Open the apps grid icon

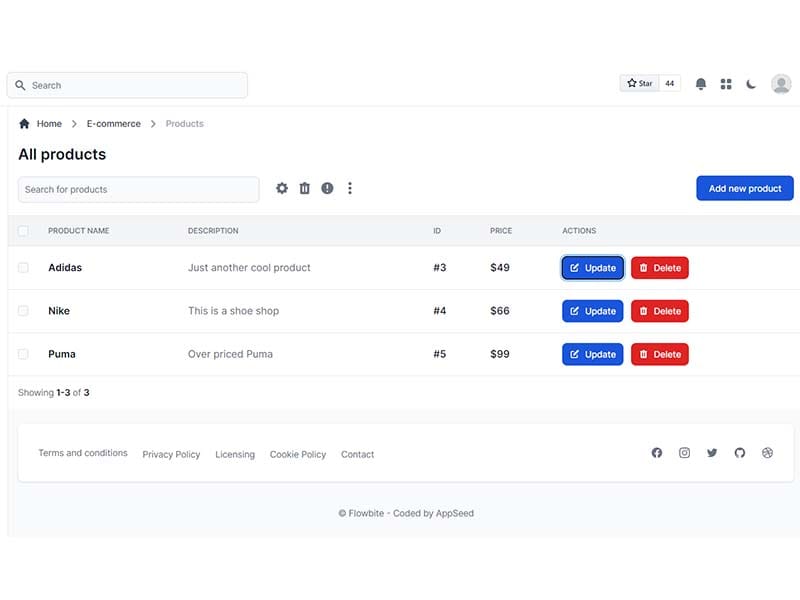pyautogui.click(x=728, y=84)
